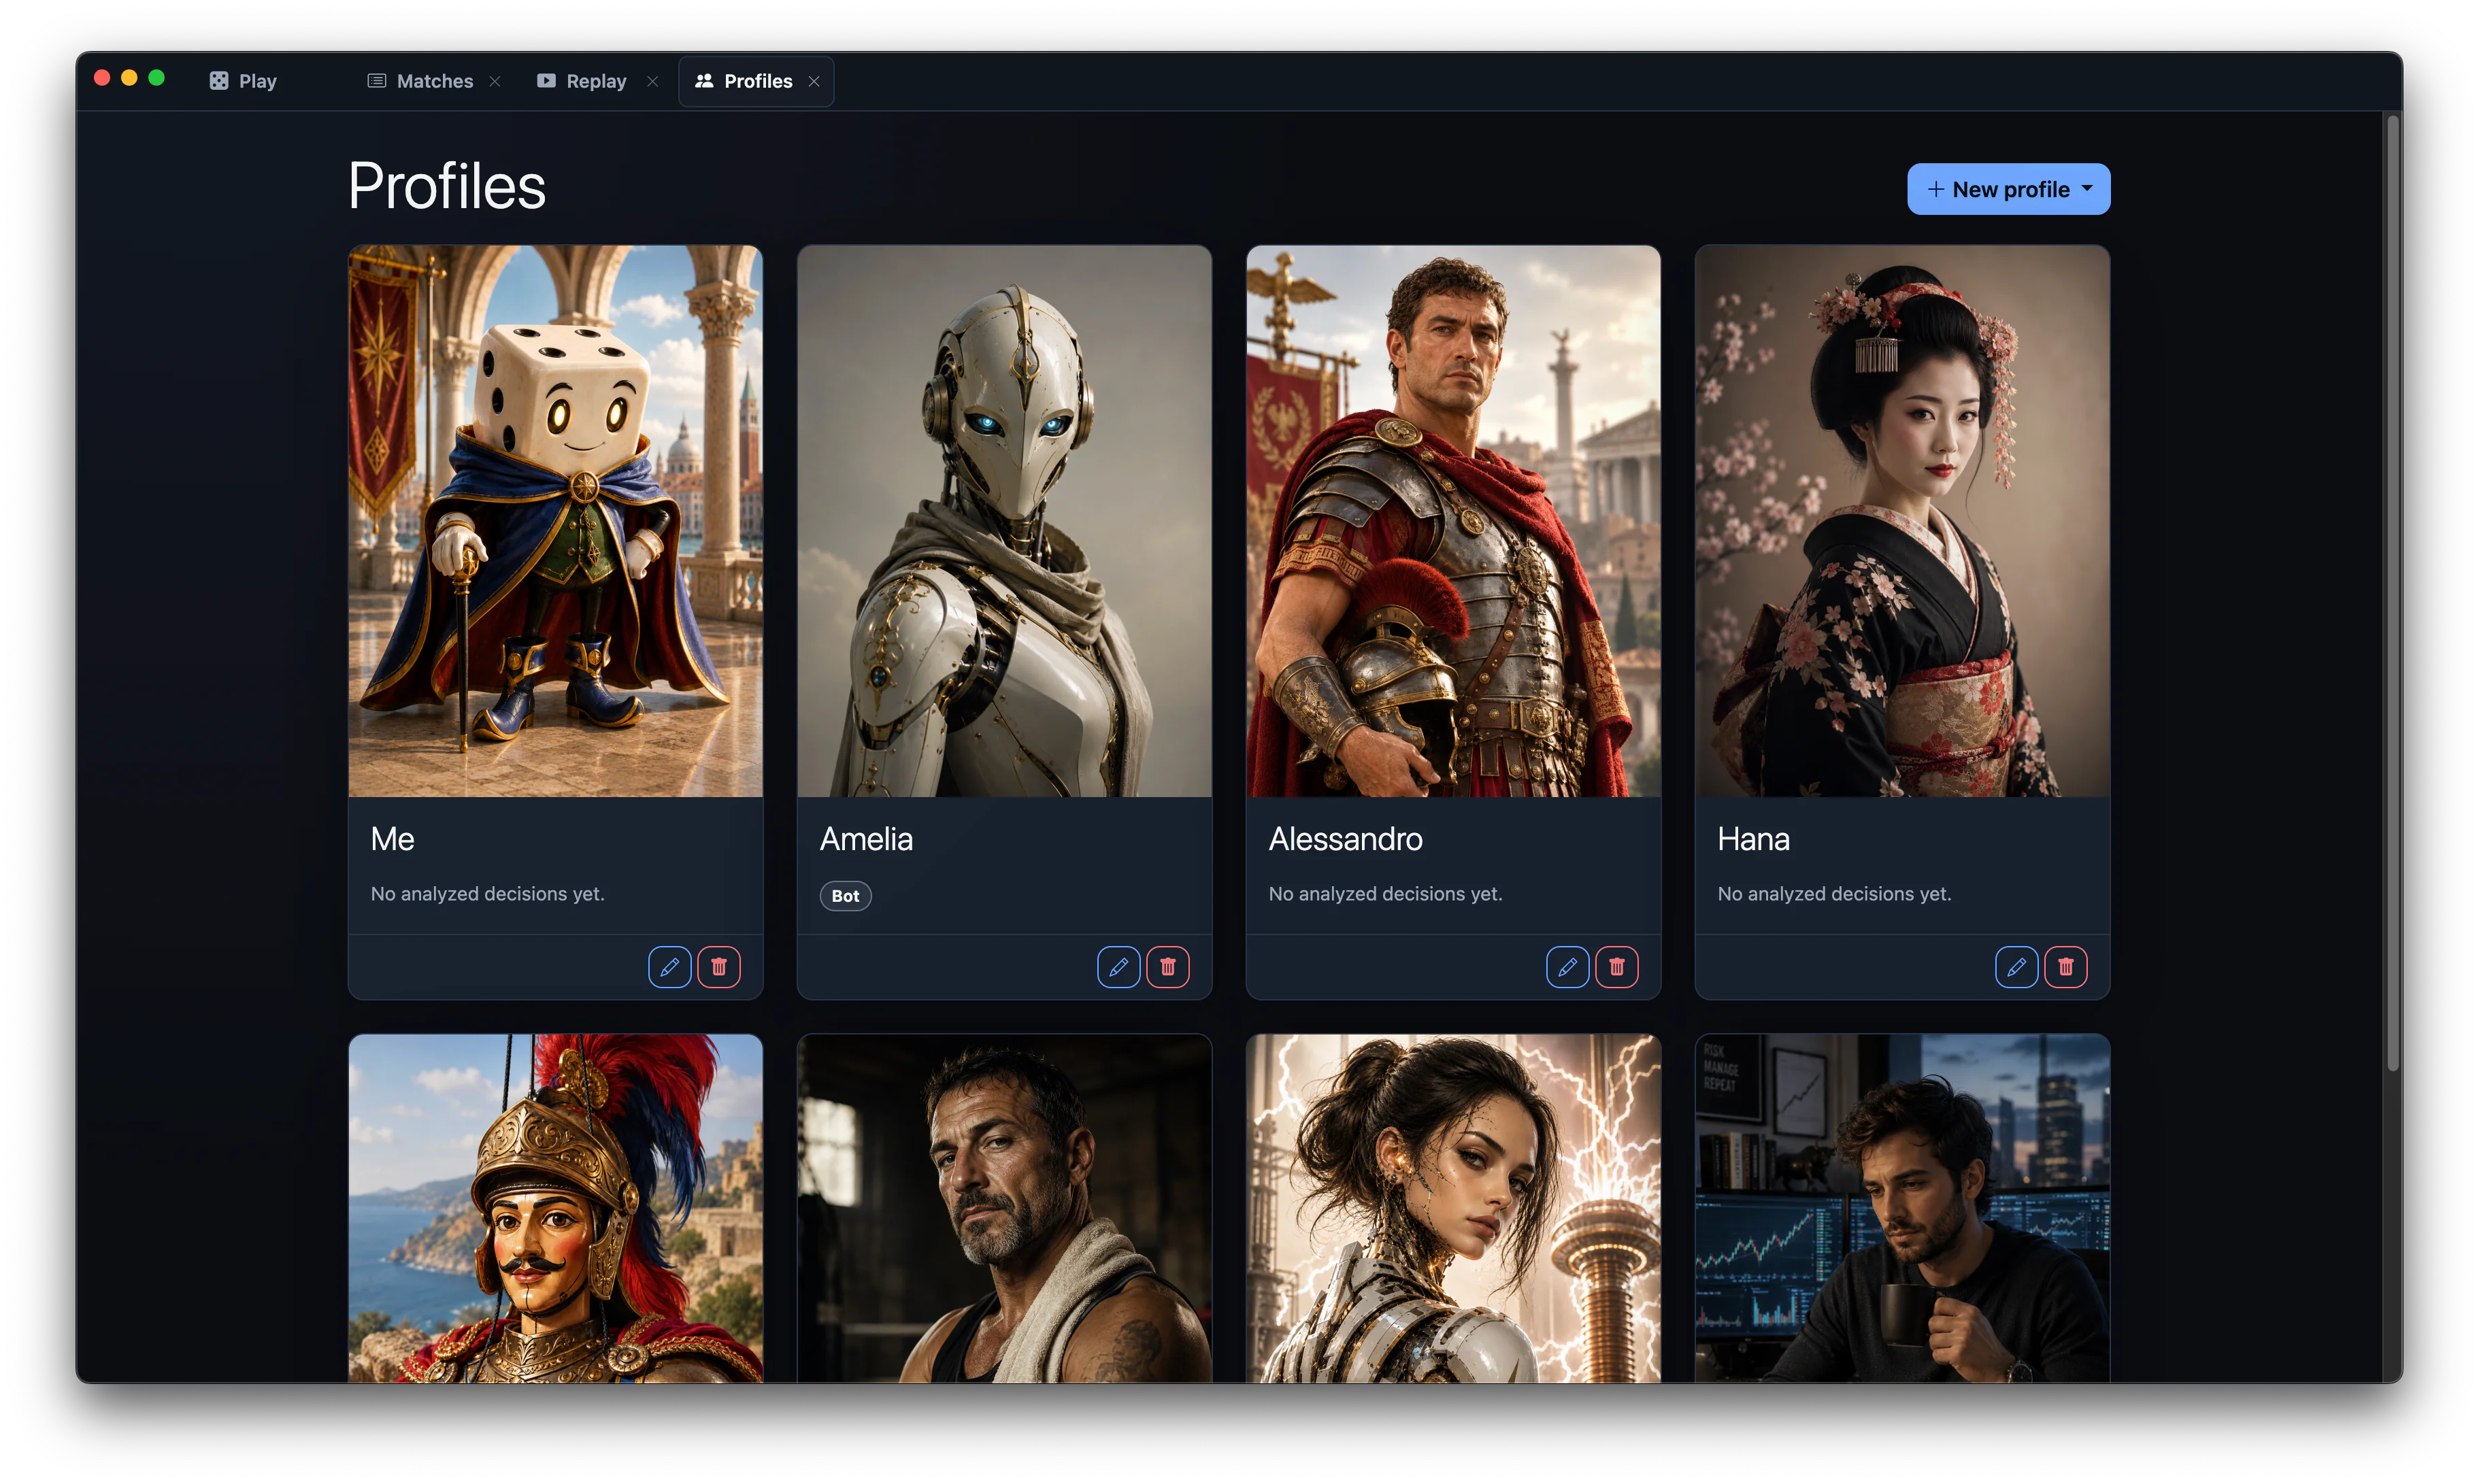Select the Profiles tab label

coord(758,81)
